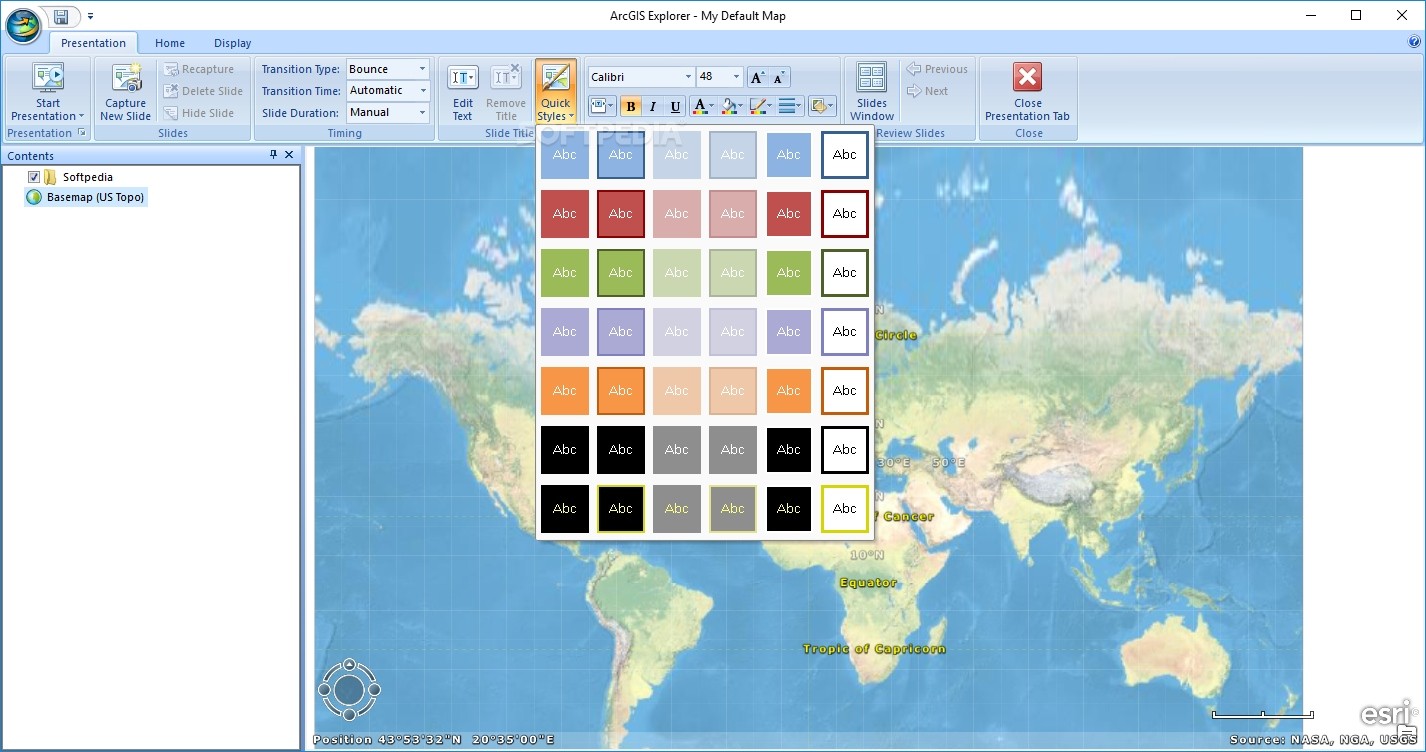Open the font size dropdown showing 48
1426x752 pixels.
tap(720, 77)
